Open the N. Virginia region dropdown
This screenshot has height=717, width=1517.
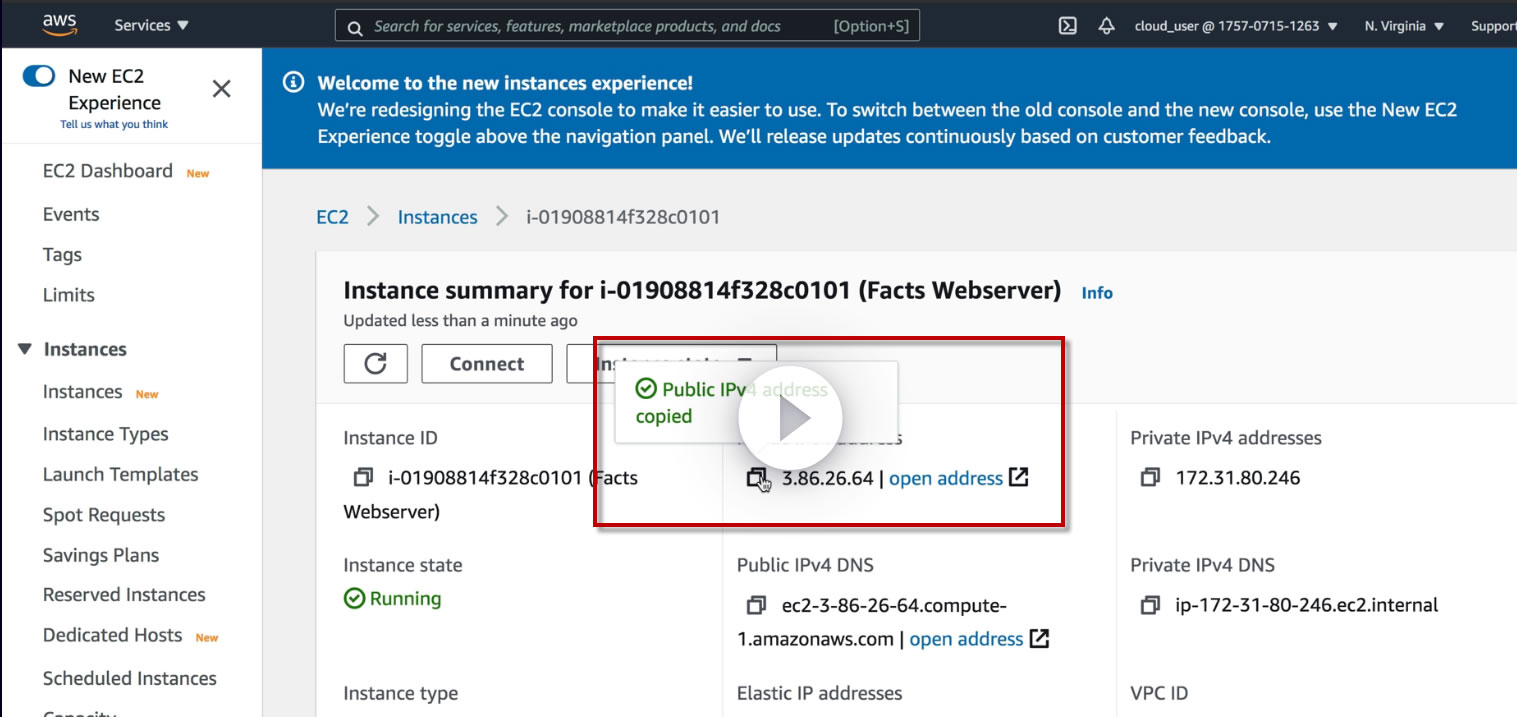(1404, 26)
